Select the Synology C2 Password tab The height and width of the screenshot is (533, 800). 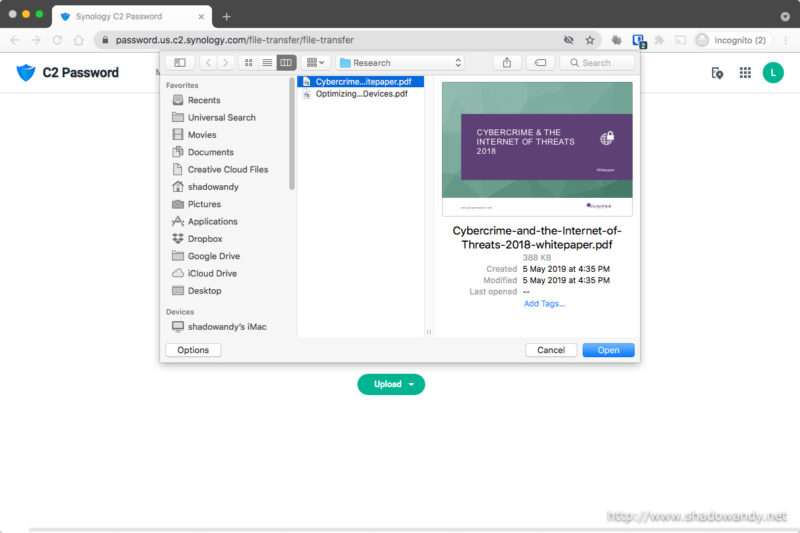coord(132,16)
